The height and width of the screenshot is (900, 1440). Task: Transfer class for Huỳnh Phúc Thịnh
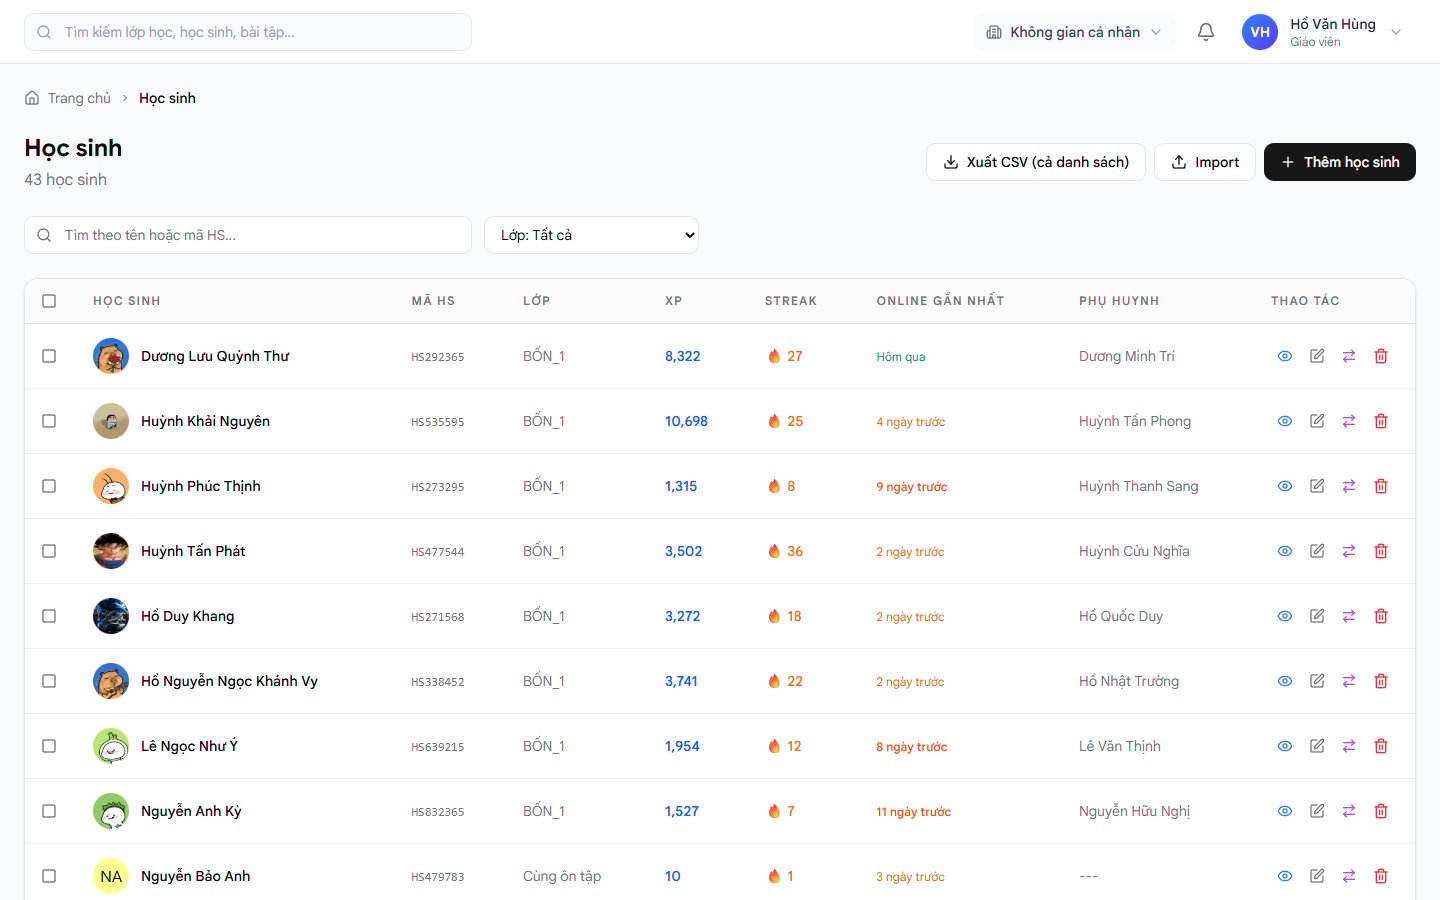(x=1349, y=486)
